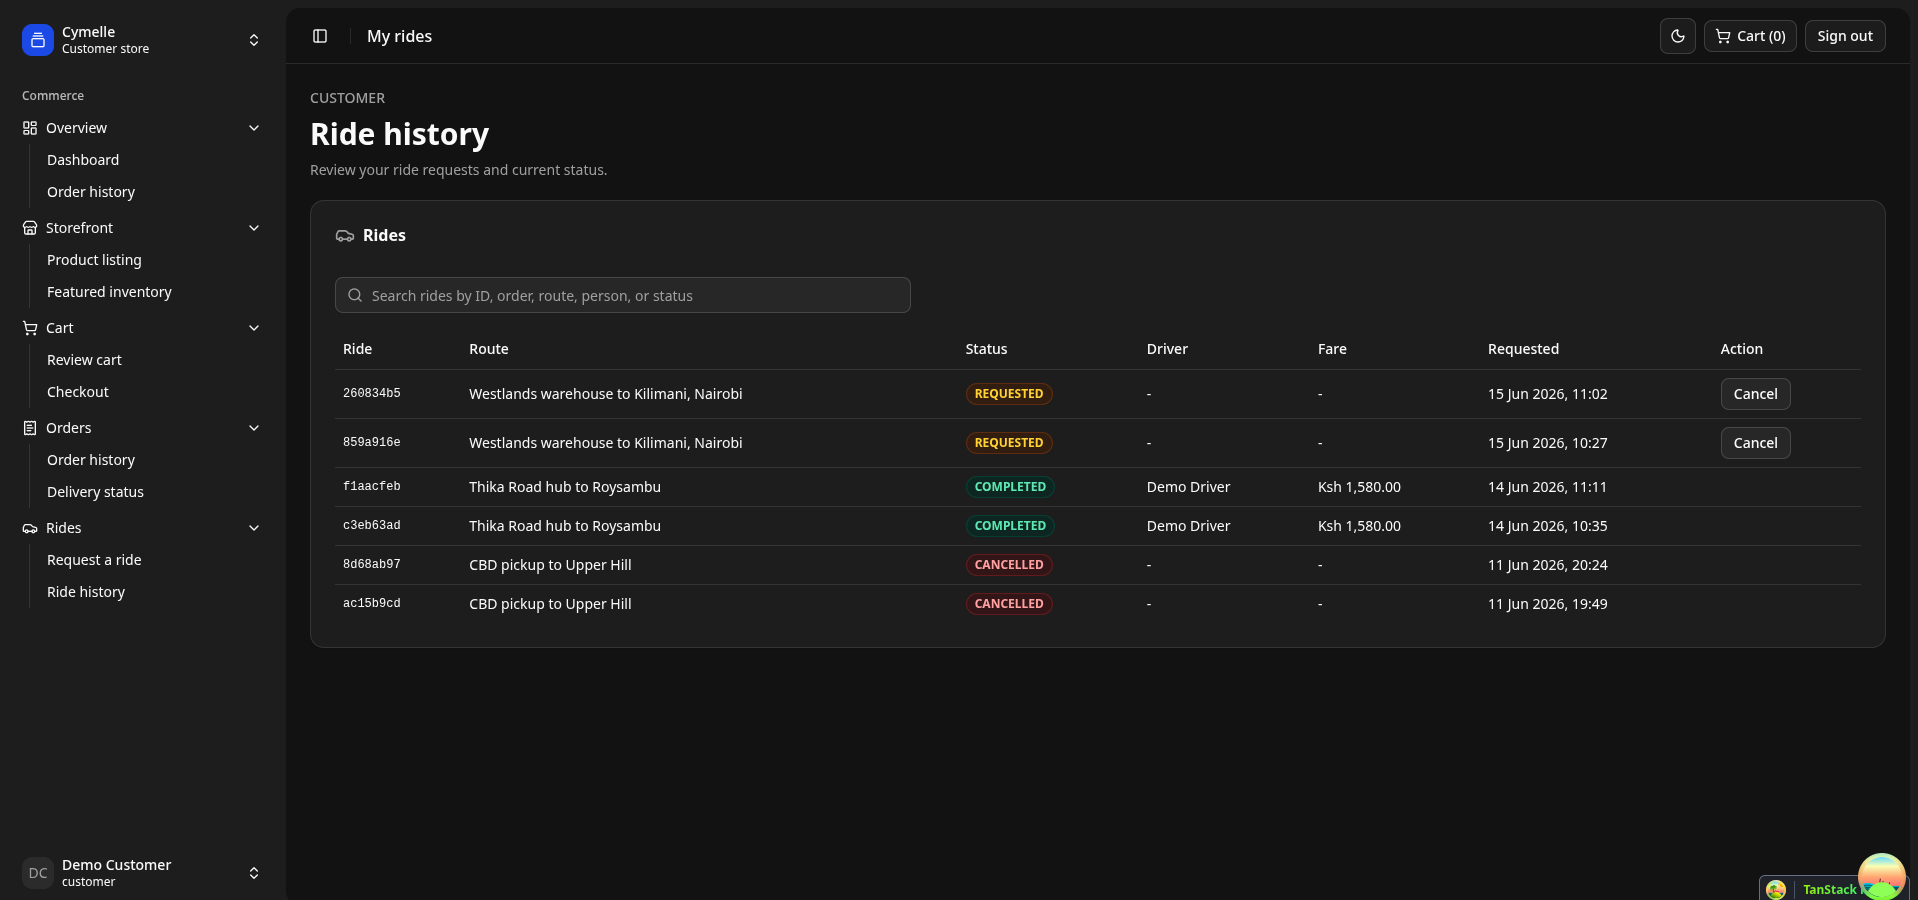Collapse the Overview section chevron

pos(254,128)
